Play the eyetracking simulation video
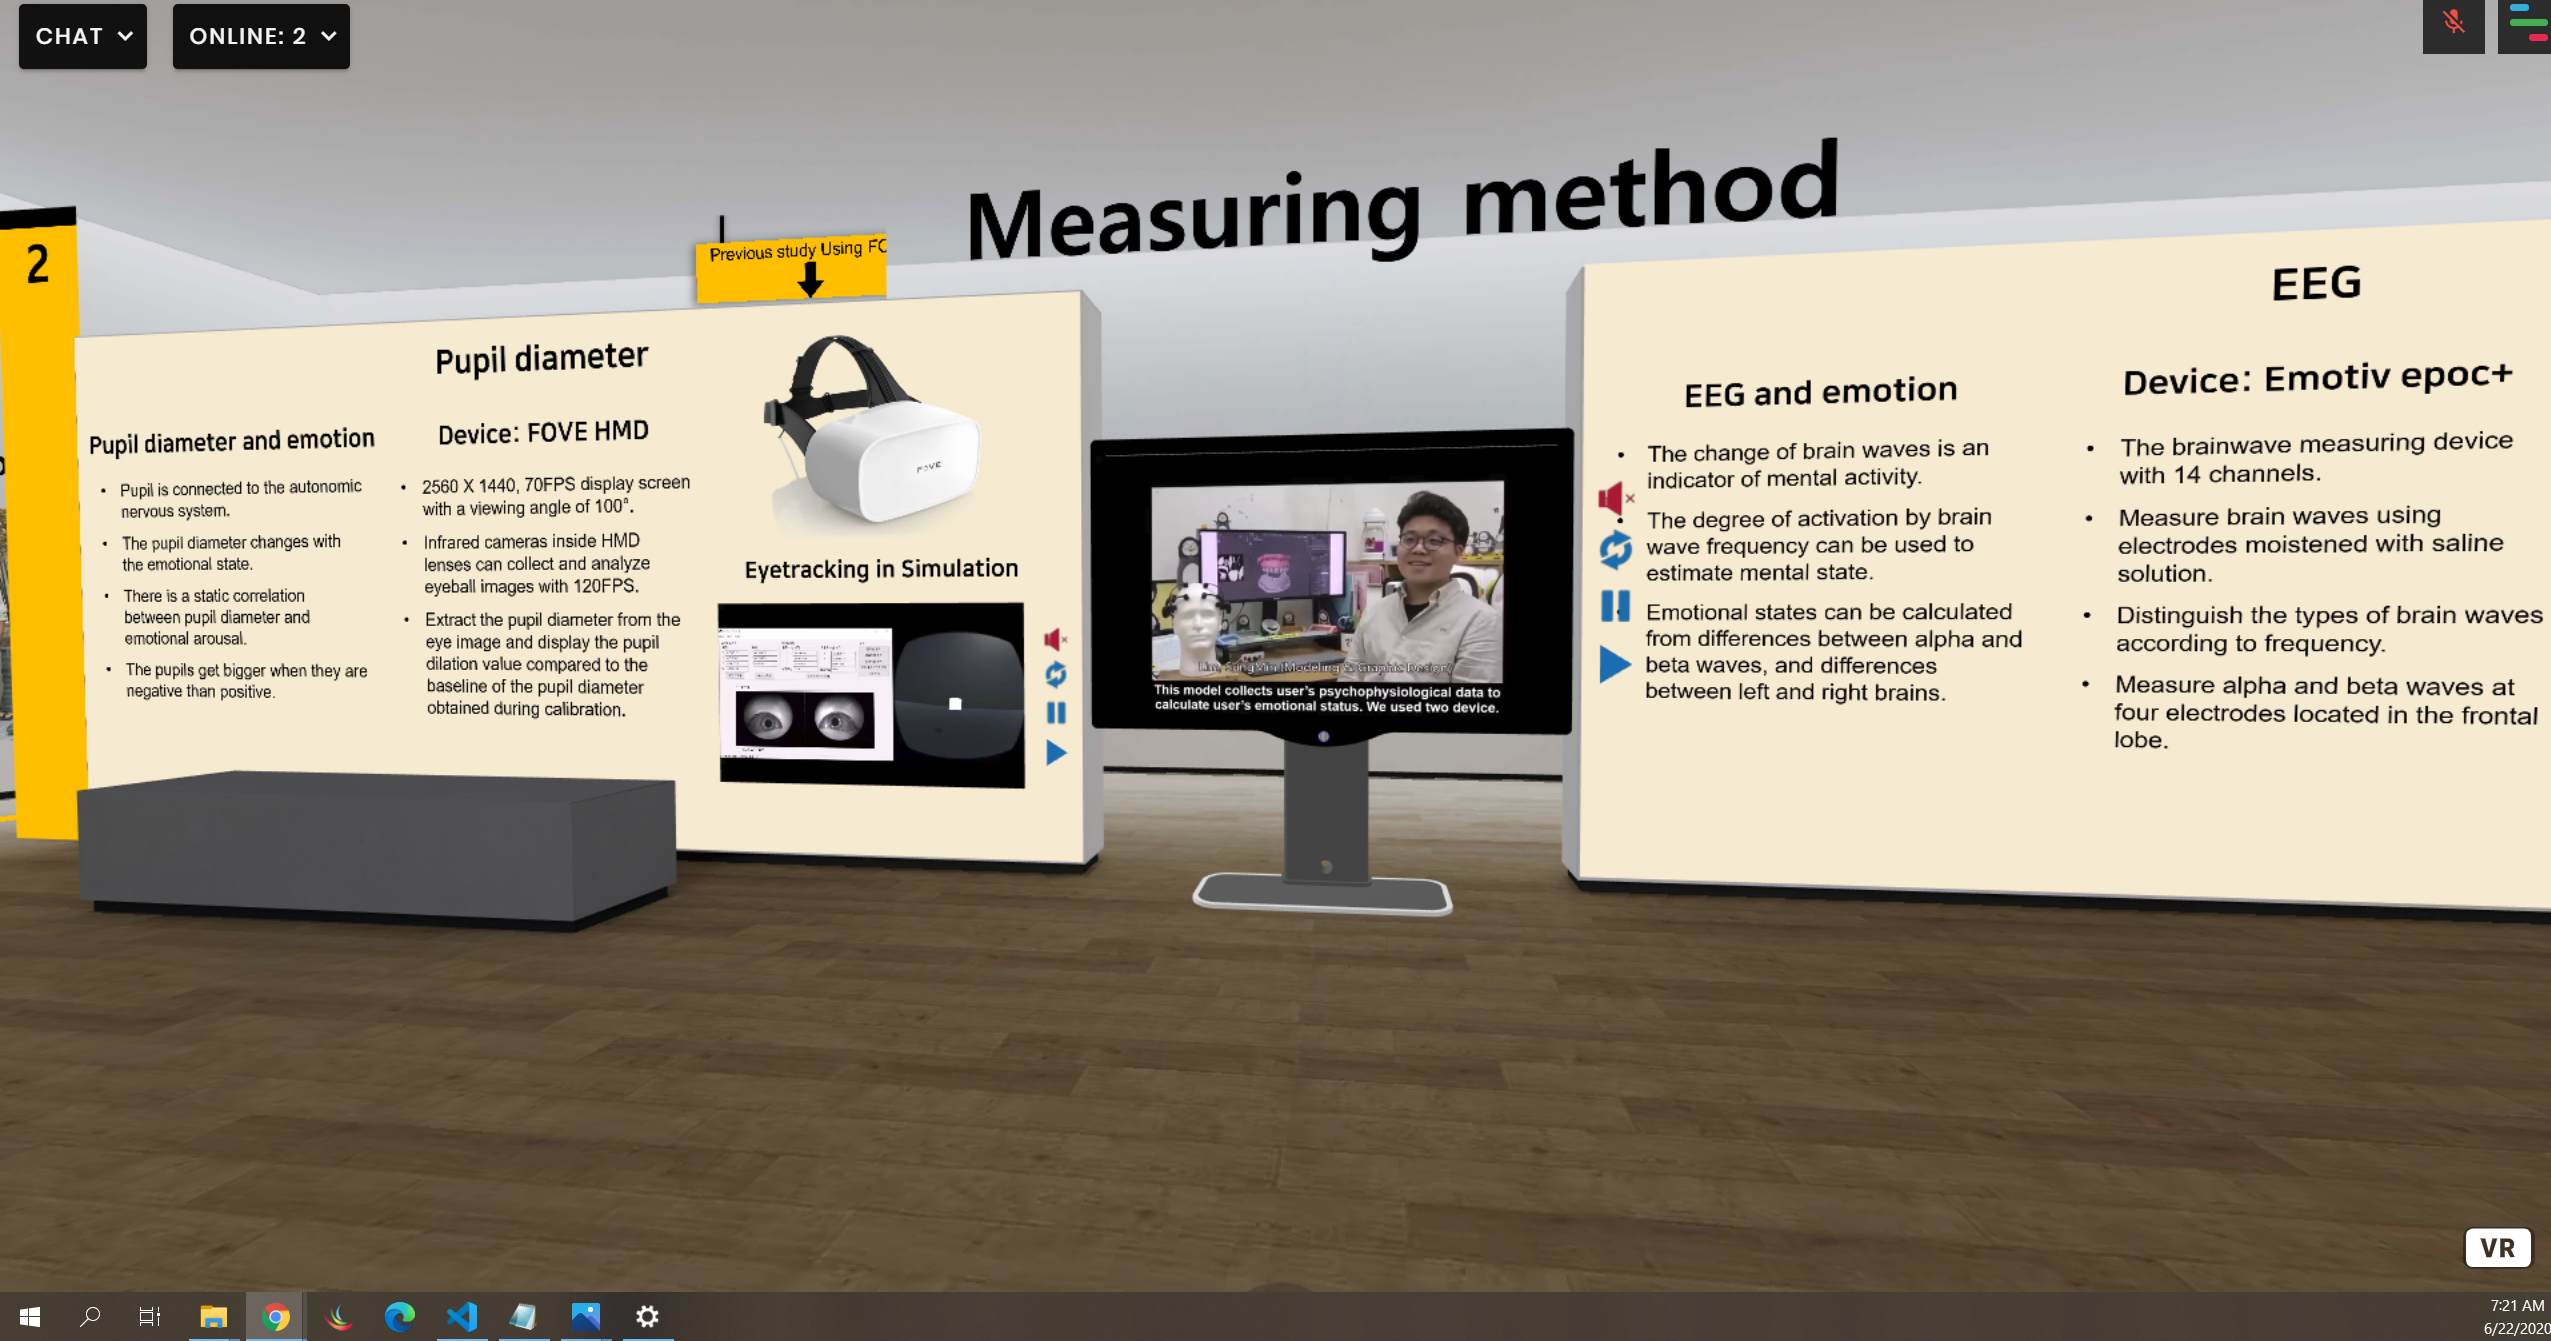The image size is (2551, 1341). pos(1055,752)
